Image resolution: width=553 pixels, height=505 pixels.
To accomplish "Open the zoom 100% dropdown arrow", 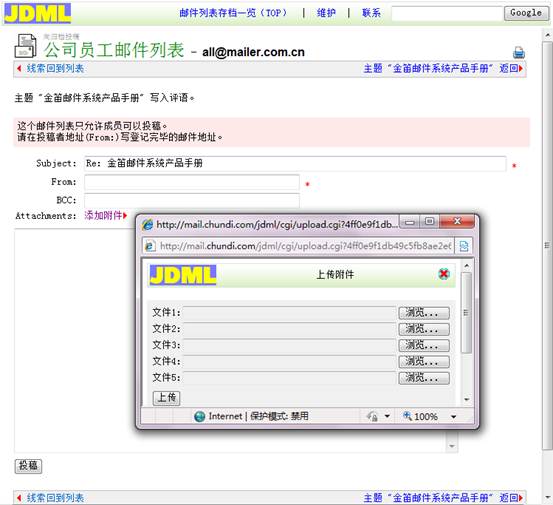I will pyautogui.click(x=453, y=417).
